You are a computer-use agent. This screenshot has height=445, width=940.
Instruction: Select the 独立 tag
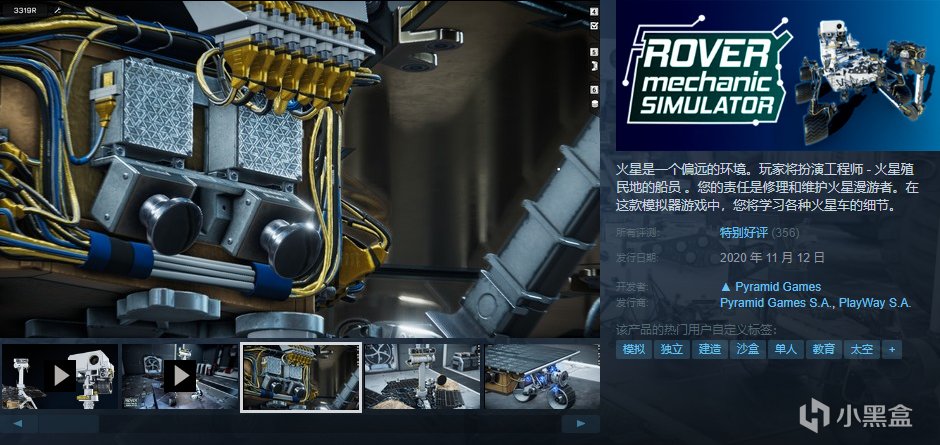coord(671,350)
